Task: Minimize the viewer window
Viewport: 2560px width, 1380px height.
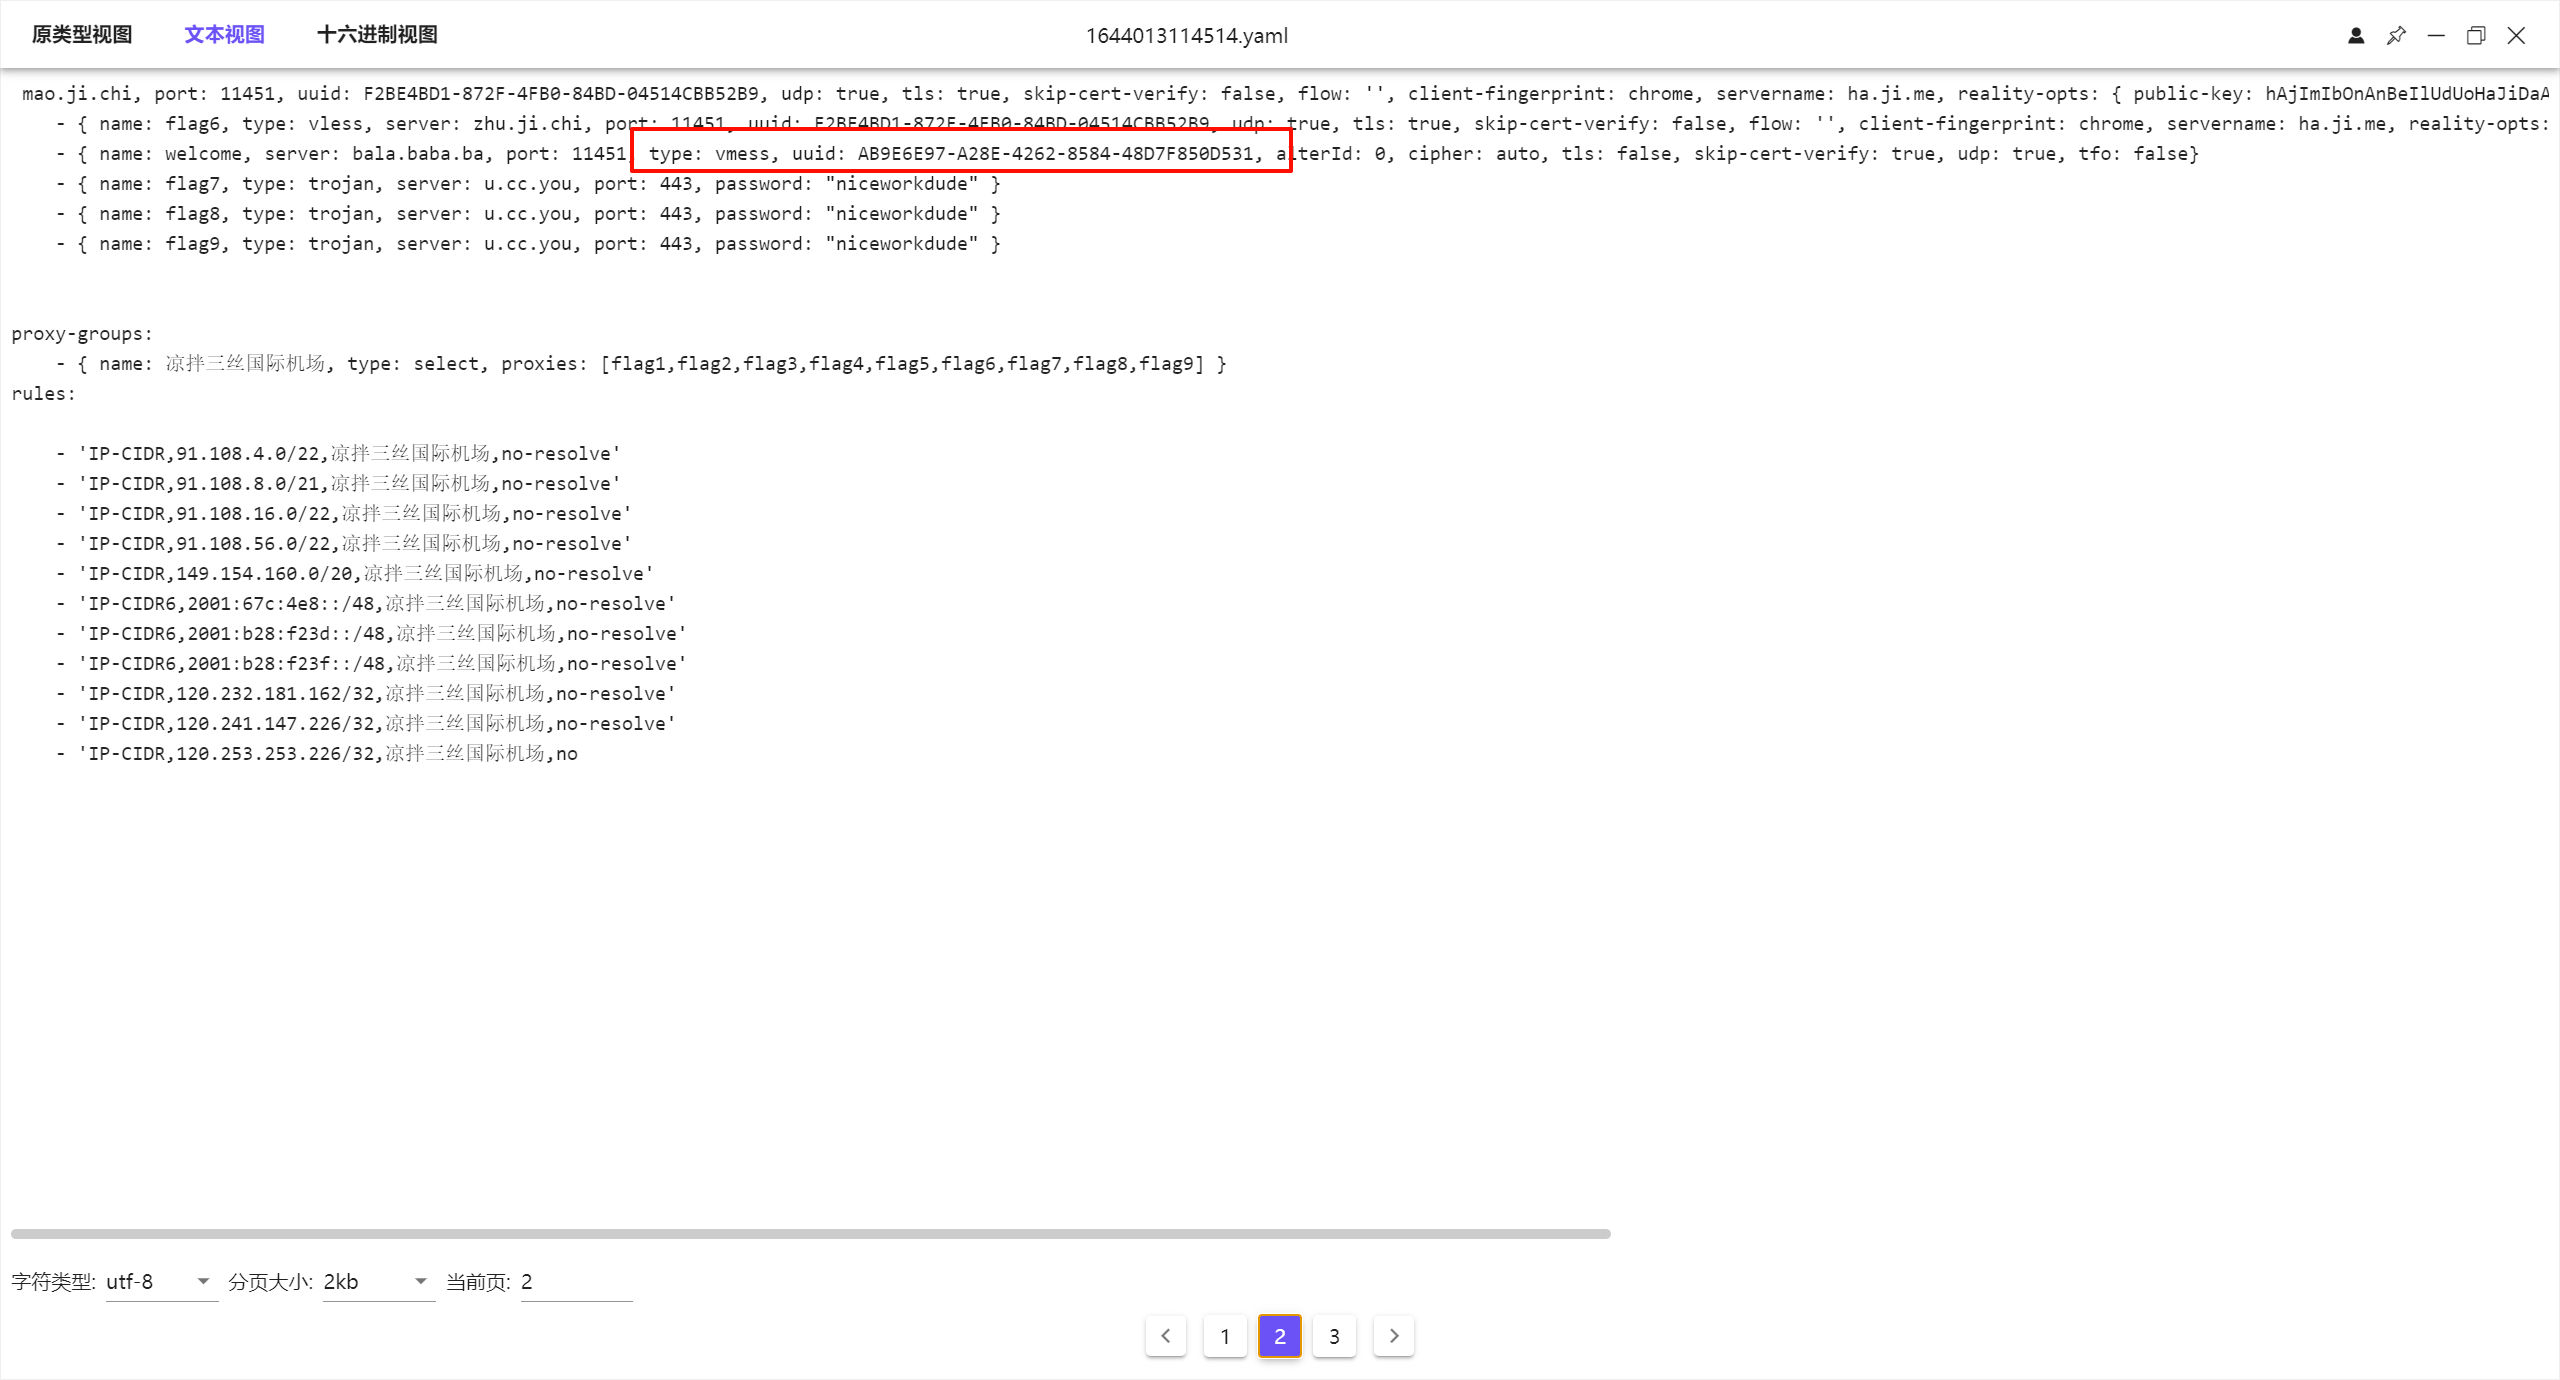Action: point(2436,36)
